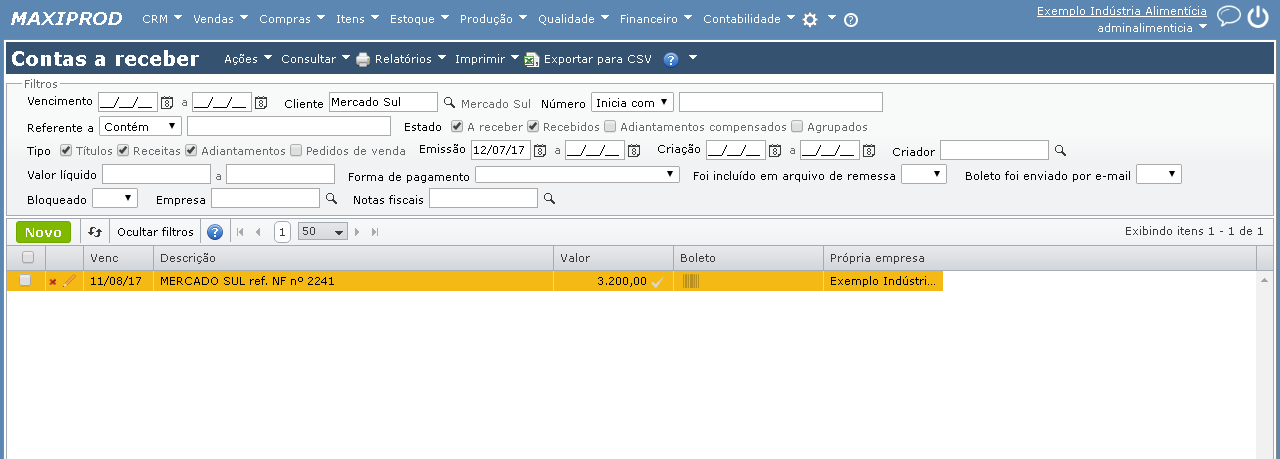
Task: Open Exemplo Indústria Alimentícia link
Action: pyautogui.click(x=1121, y=11)
